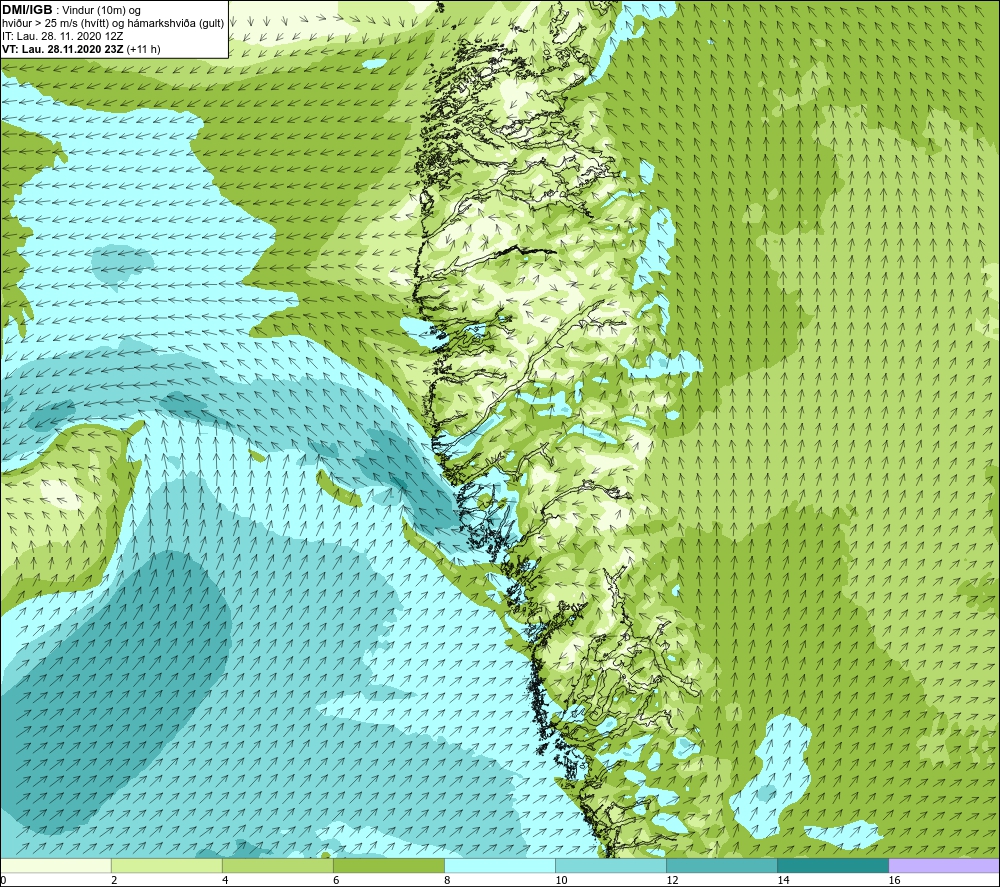Pick the medium teal 12–14 legend swatch
Screen dimensions: 1000x887
722,865
